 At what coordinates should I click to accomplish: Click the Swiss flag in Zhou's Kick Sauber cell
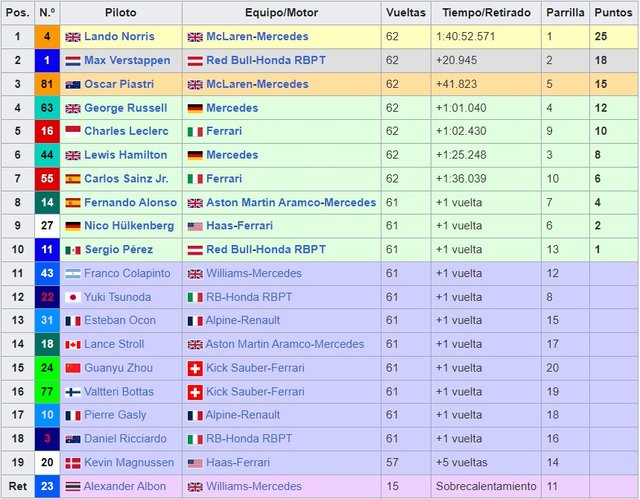(195, 368)
